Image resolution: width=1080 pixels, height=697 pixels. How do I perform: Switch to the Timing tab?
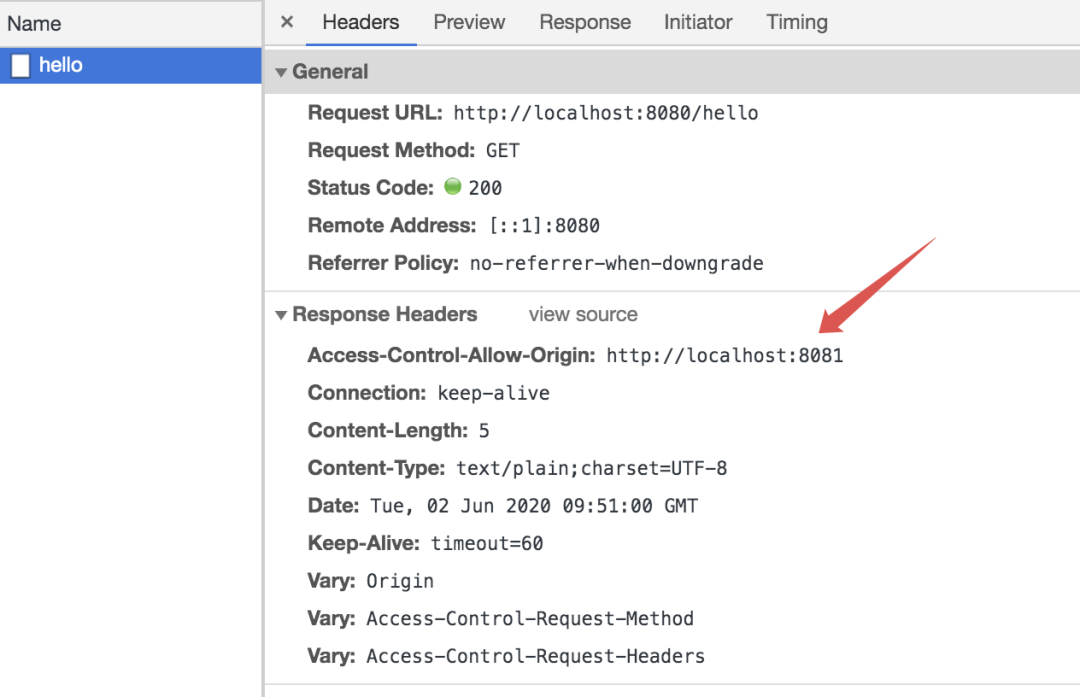pyautogui.click(x=797, y=22)
